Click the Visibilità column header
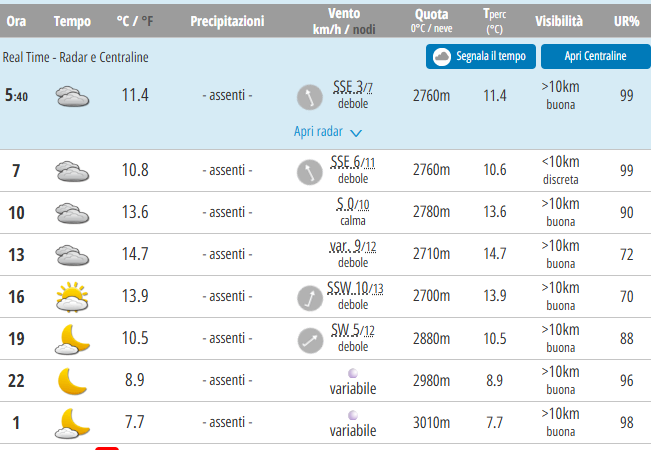Image resolution: width=651 pixels, height=450 pixels. coord(560,20)
